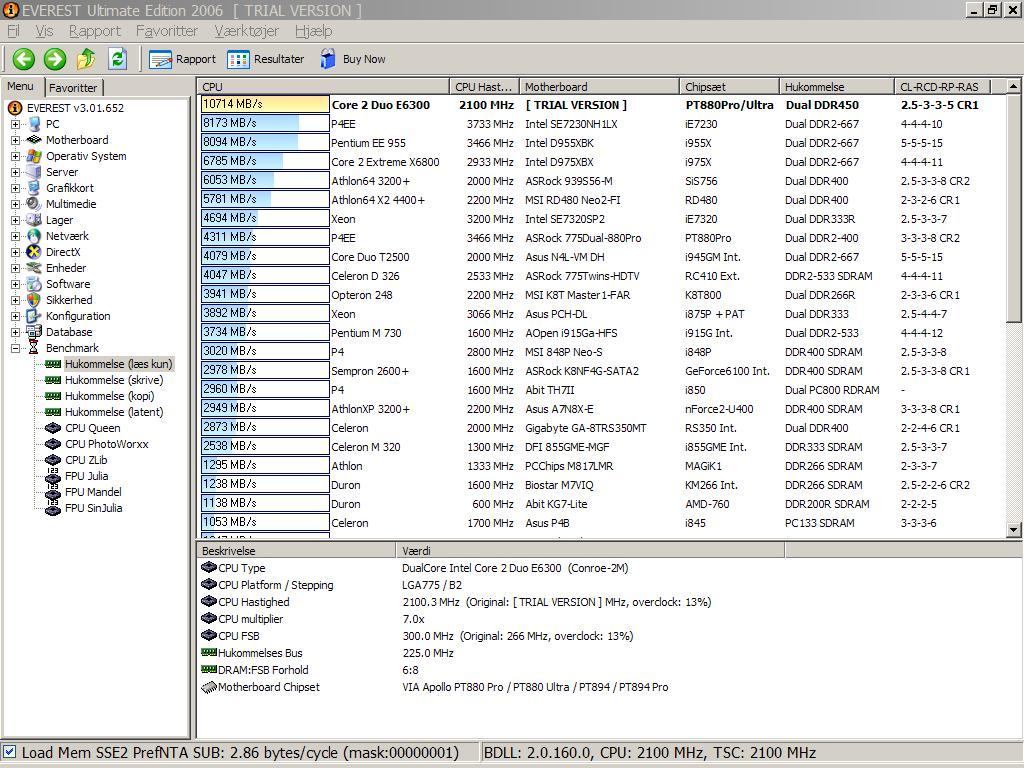Image resolution: width=1024 pixels, height=768 pixels.
Task: Collapse the Benchmark tree node
Action: point(15,348)
